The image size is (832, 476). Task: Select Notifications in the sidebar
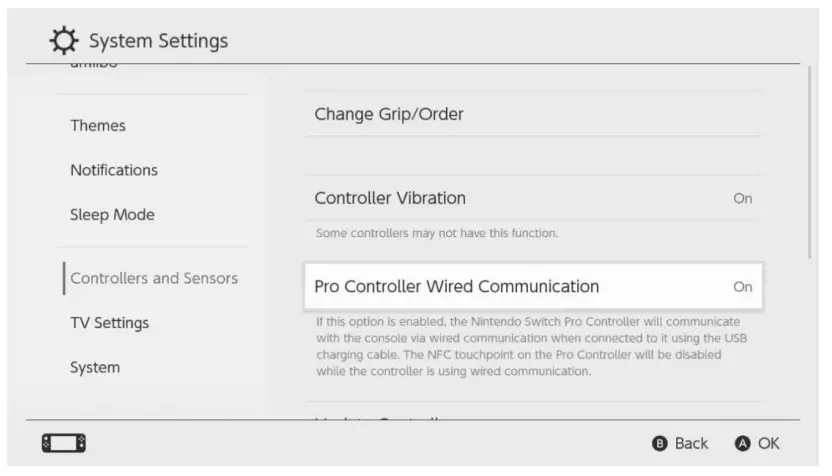(x=114, y=170)
